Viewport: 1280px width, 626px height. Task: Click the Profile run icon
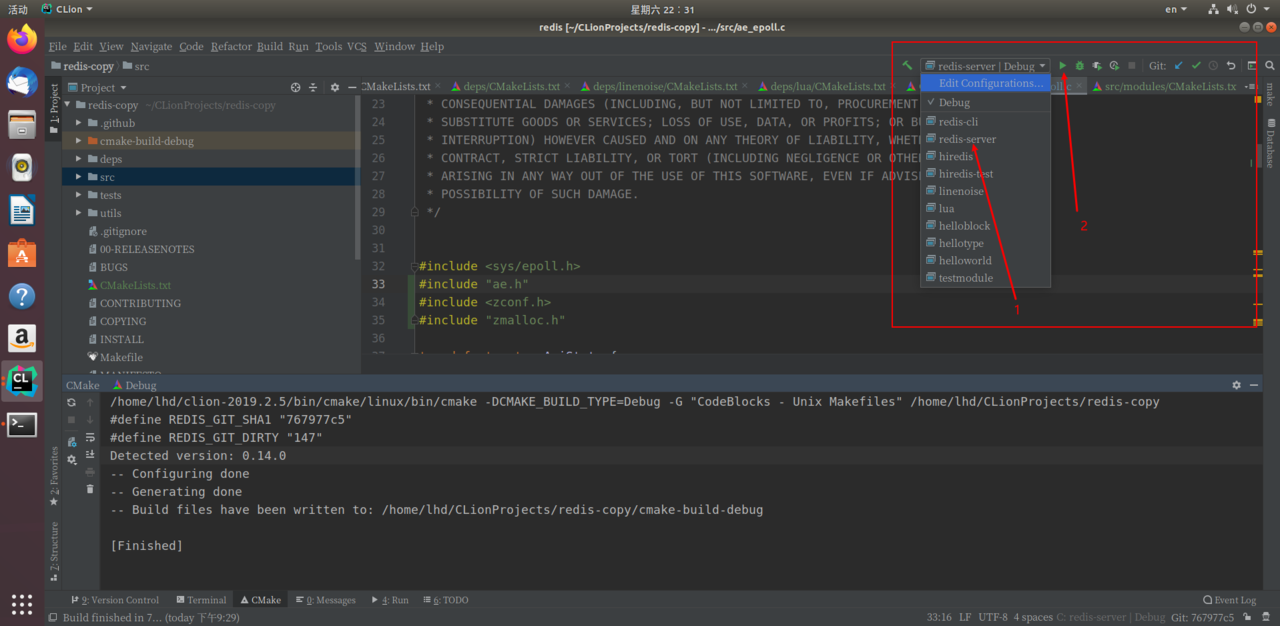point(1114,66)
